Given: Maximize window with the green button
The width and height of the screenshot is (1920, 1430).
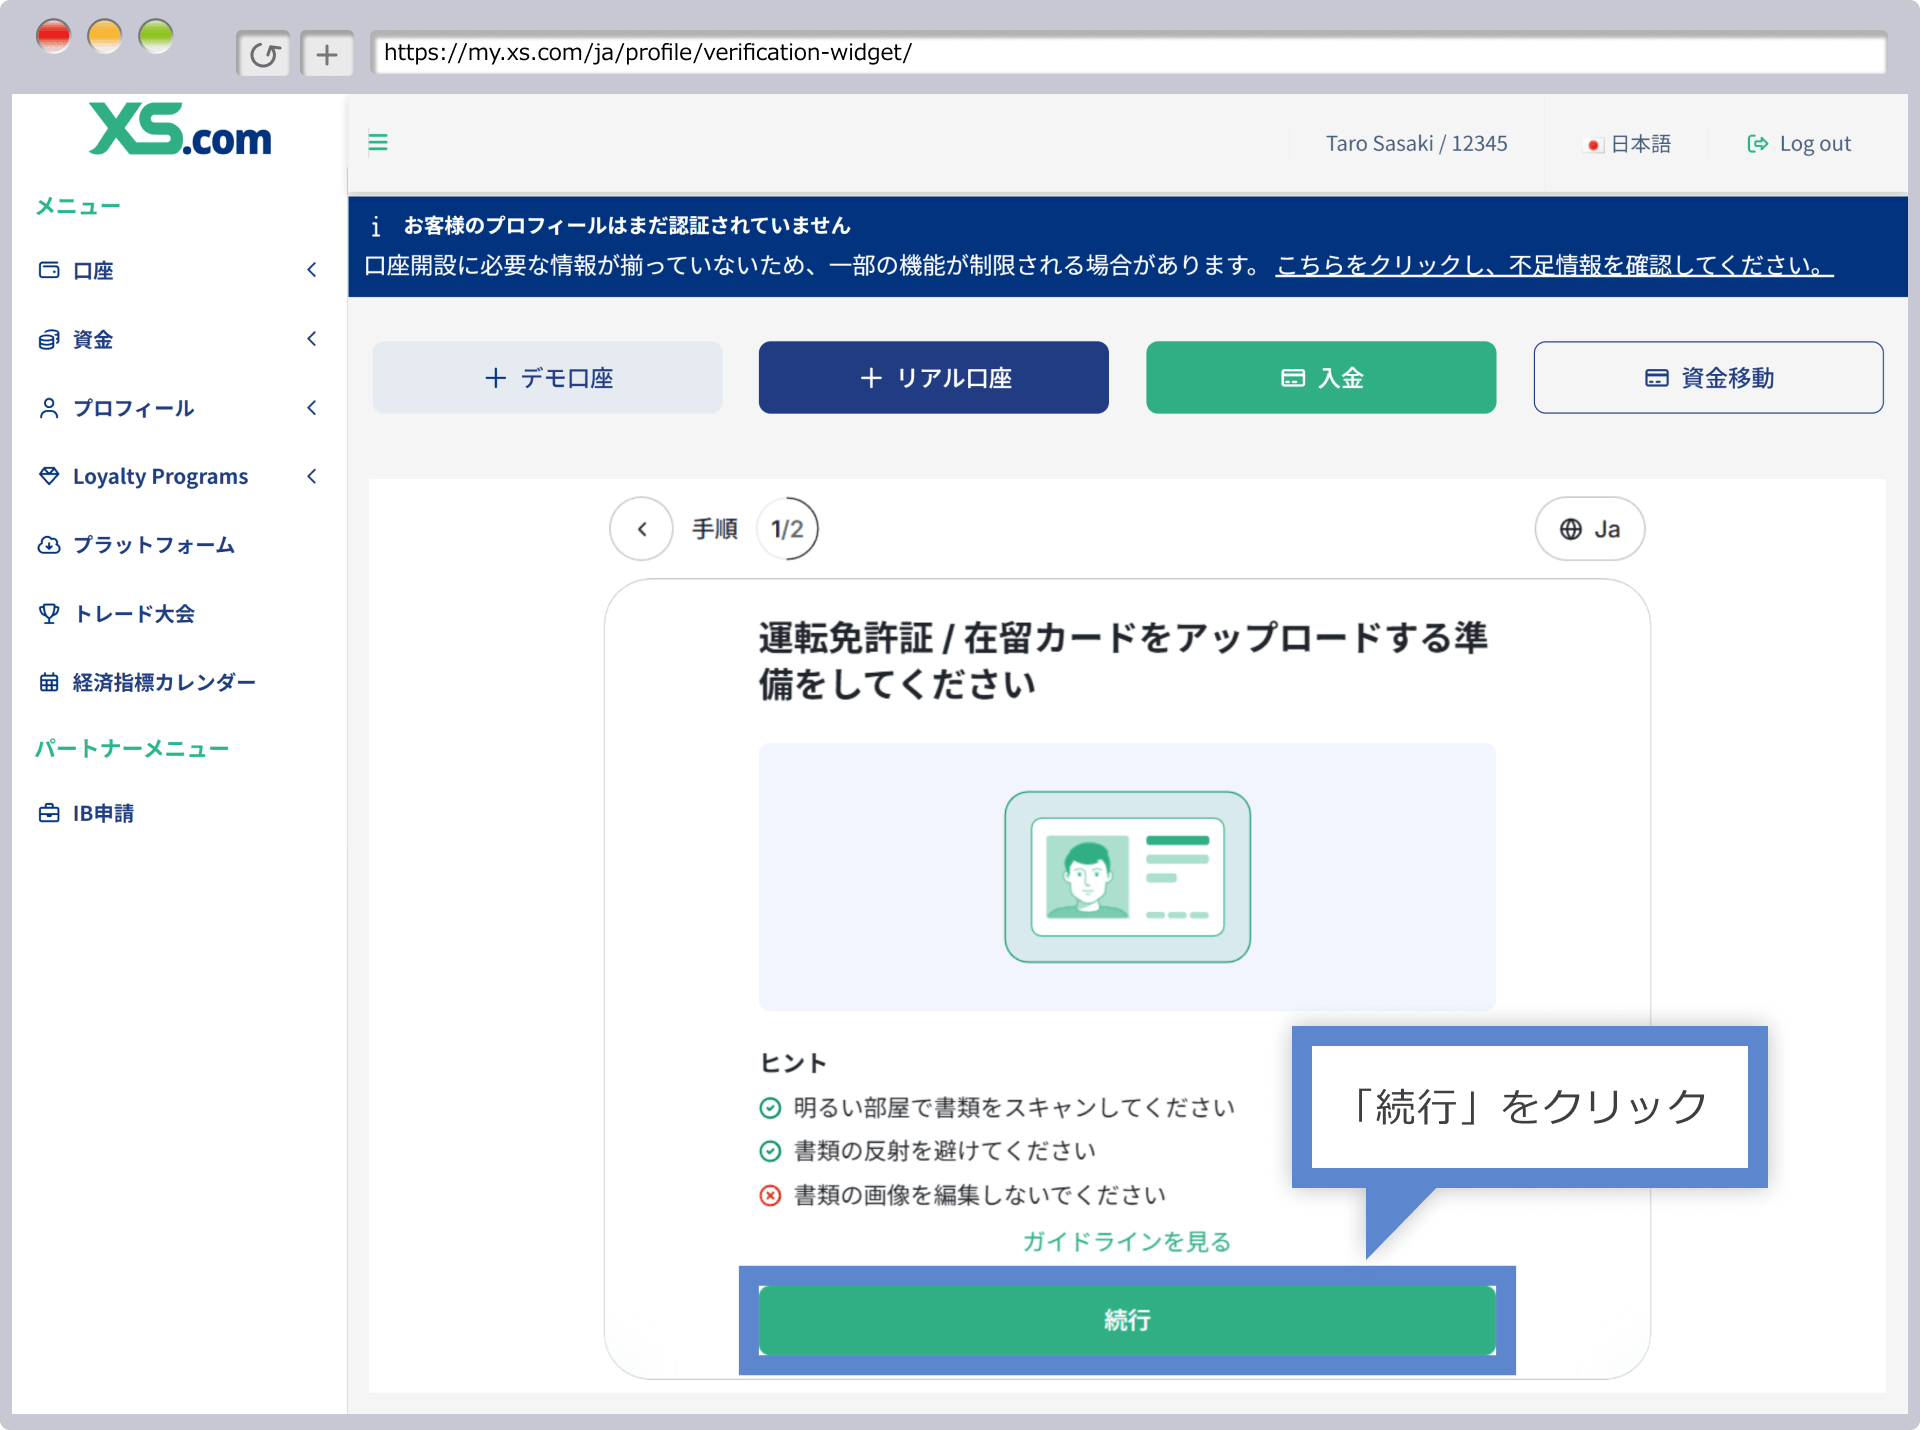Looking at the screenshot, I should tap(156, 36).
